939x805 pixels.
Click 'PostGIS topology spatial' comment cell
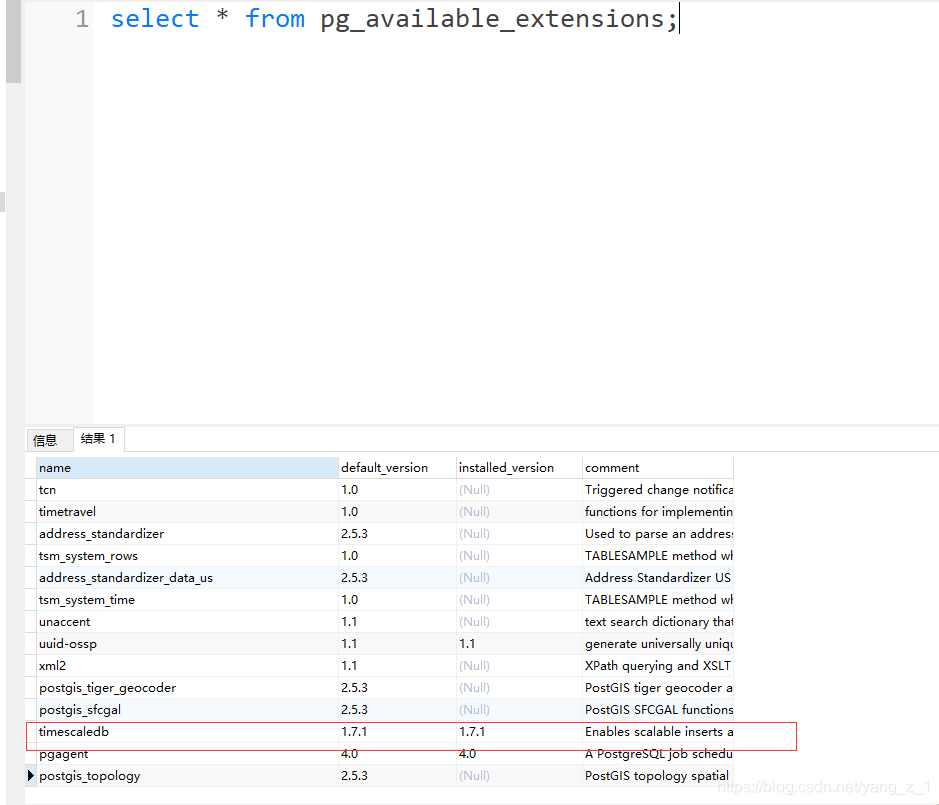pyautogui.click(x=658, y=776)
